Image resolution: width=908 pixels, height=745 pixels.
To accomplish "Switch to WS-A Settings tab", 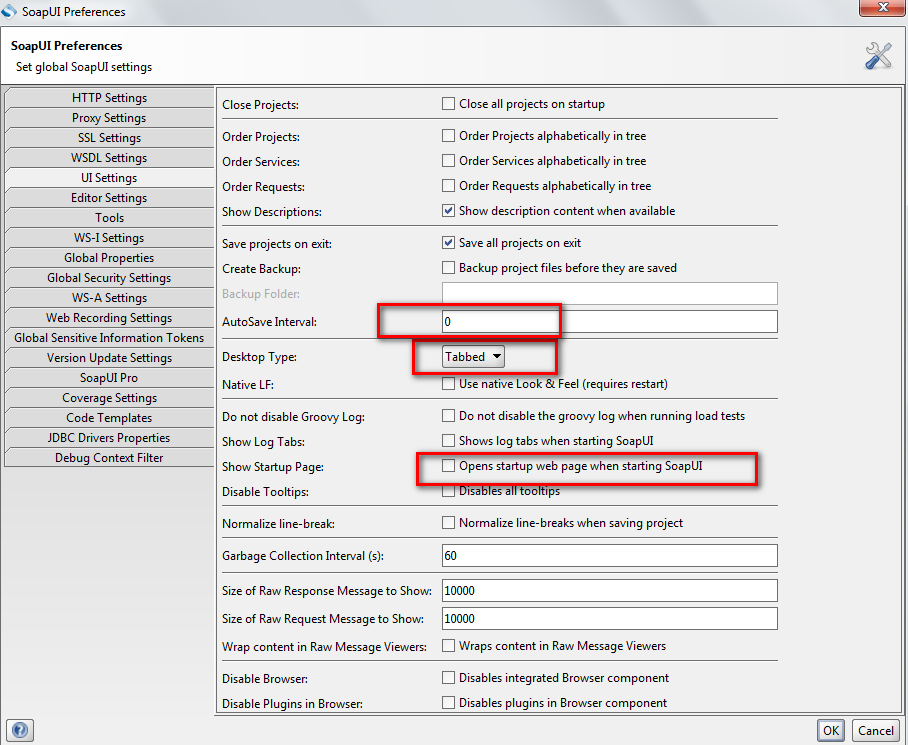I will (x=109, y=298).
